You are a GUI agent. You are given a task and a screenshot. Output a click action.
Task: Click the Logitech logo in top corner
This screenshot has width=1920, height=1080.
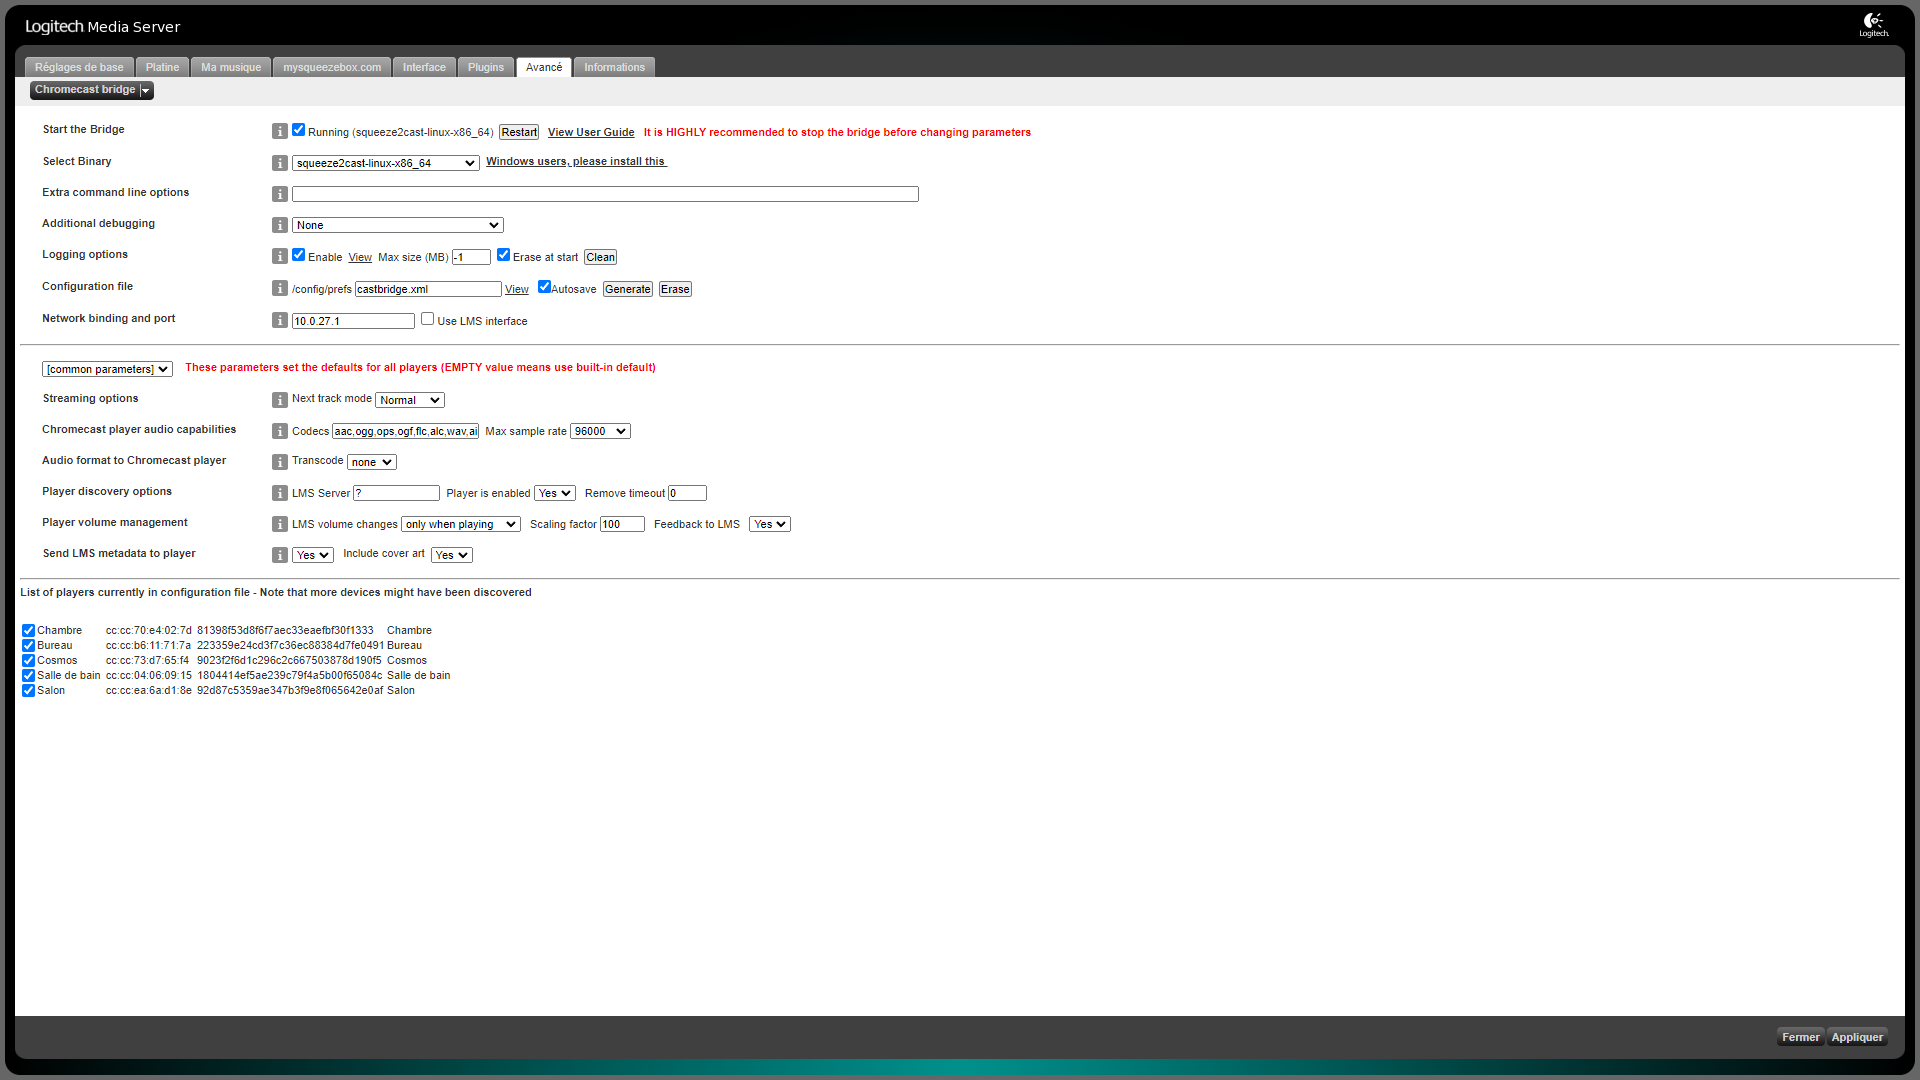1874,24
